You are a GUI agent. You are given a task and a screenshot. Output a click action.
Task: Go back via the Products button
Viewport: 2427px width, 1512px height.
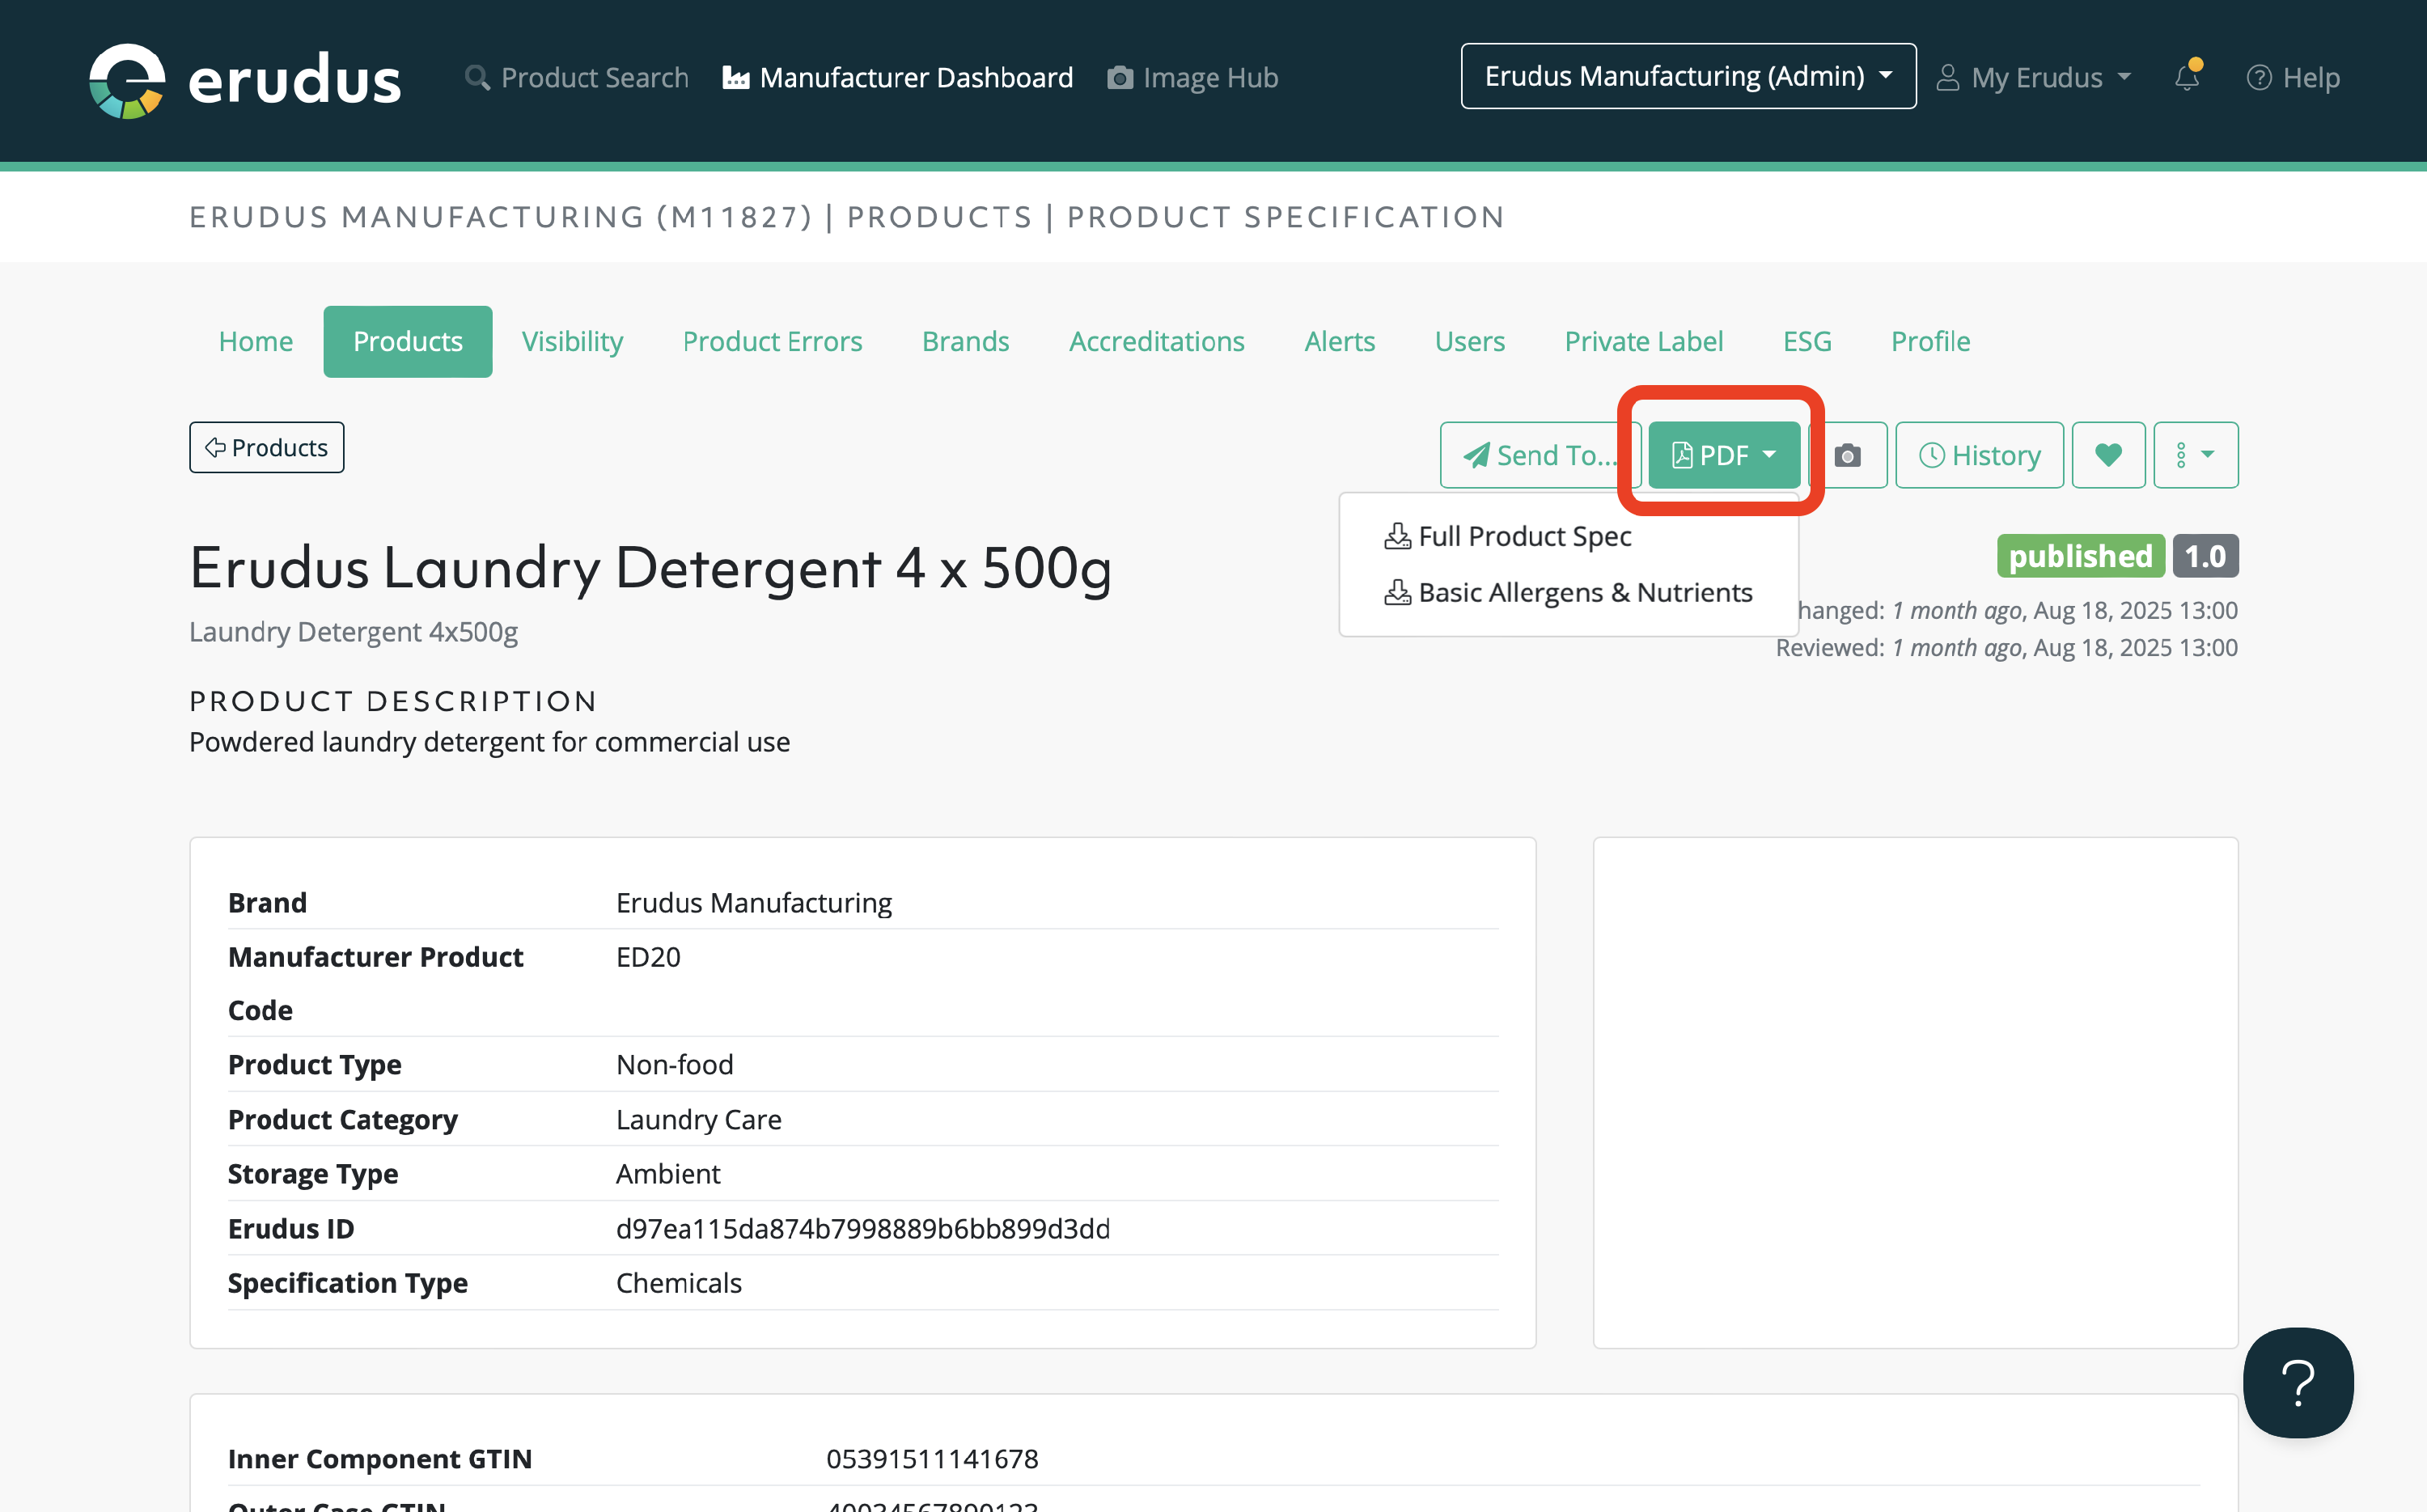tap(266, 447)
